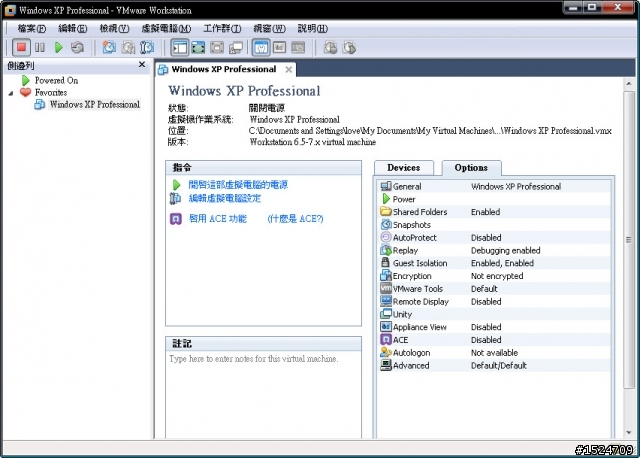Click the Workstation 6.5-7.x virtual machine version text
The height and width of the screenshot is (458, 640).
coord(313,142)
